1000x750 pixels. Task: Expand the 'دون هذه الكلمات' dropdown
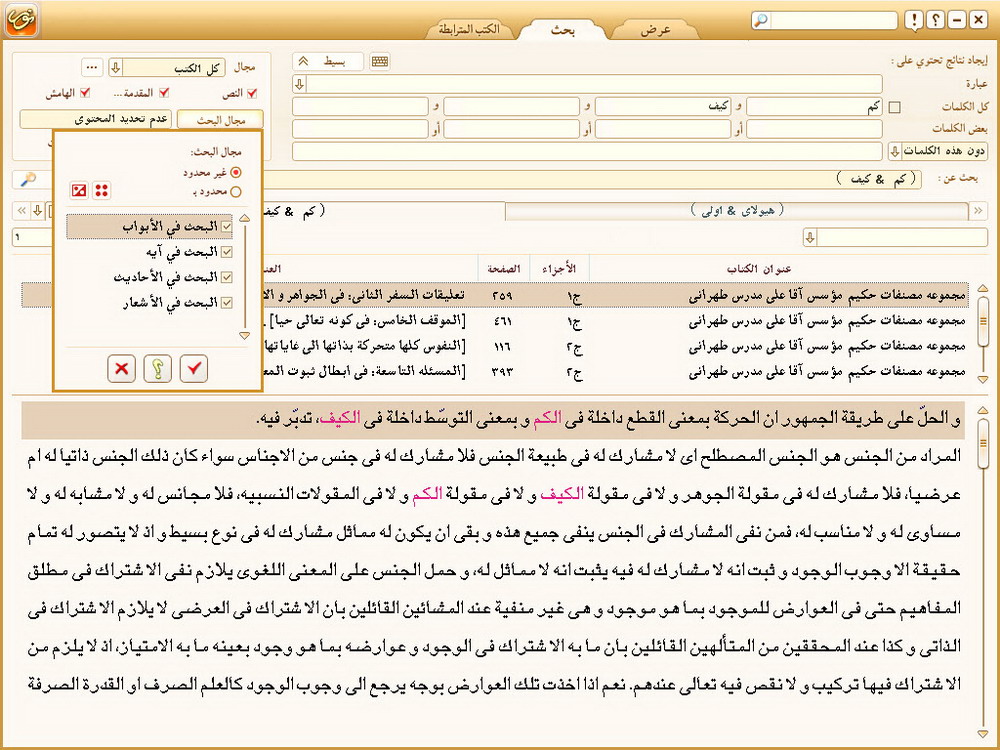click(894, 151)
